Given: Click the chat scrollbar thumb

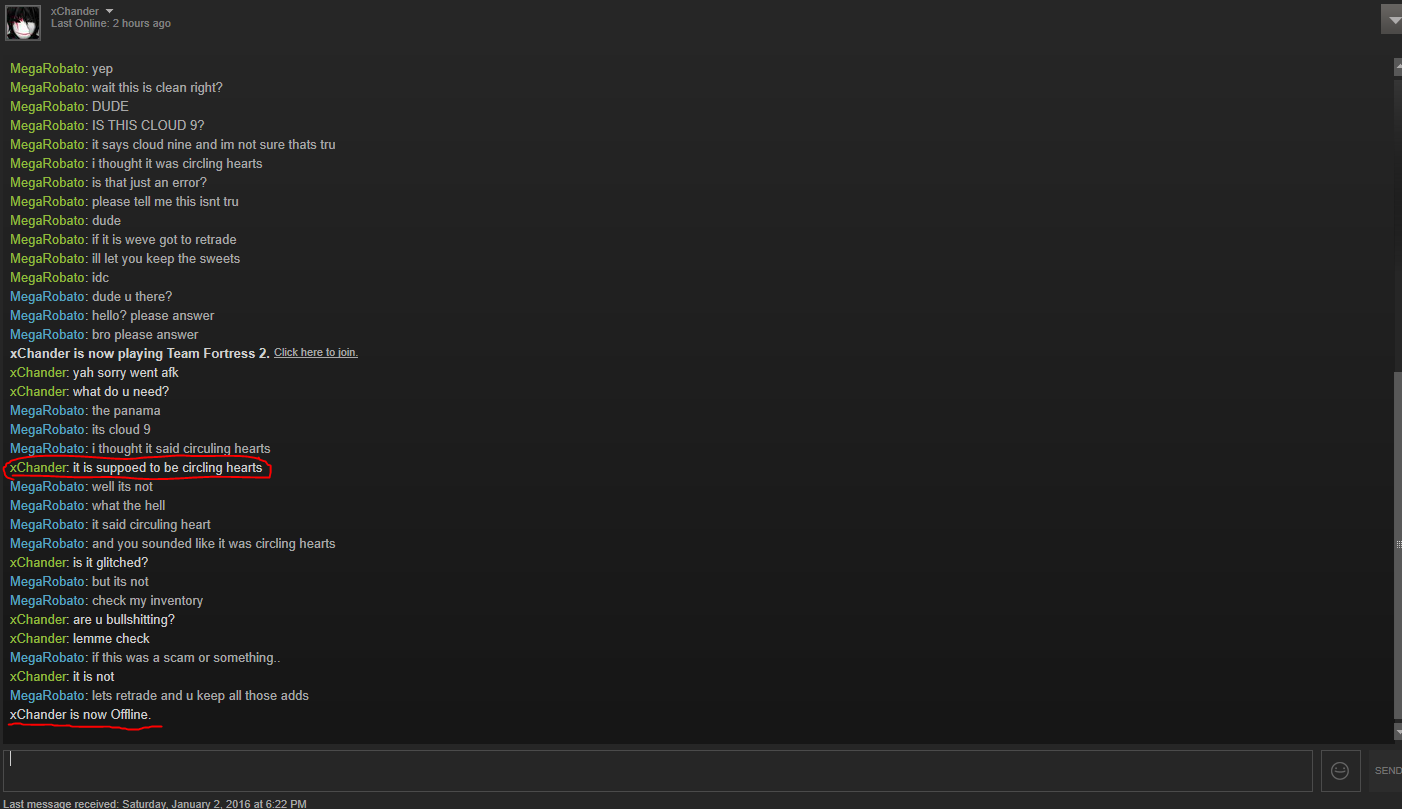Looking at the screenshot, I should click(x=1397, y=543).
